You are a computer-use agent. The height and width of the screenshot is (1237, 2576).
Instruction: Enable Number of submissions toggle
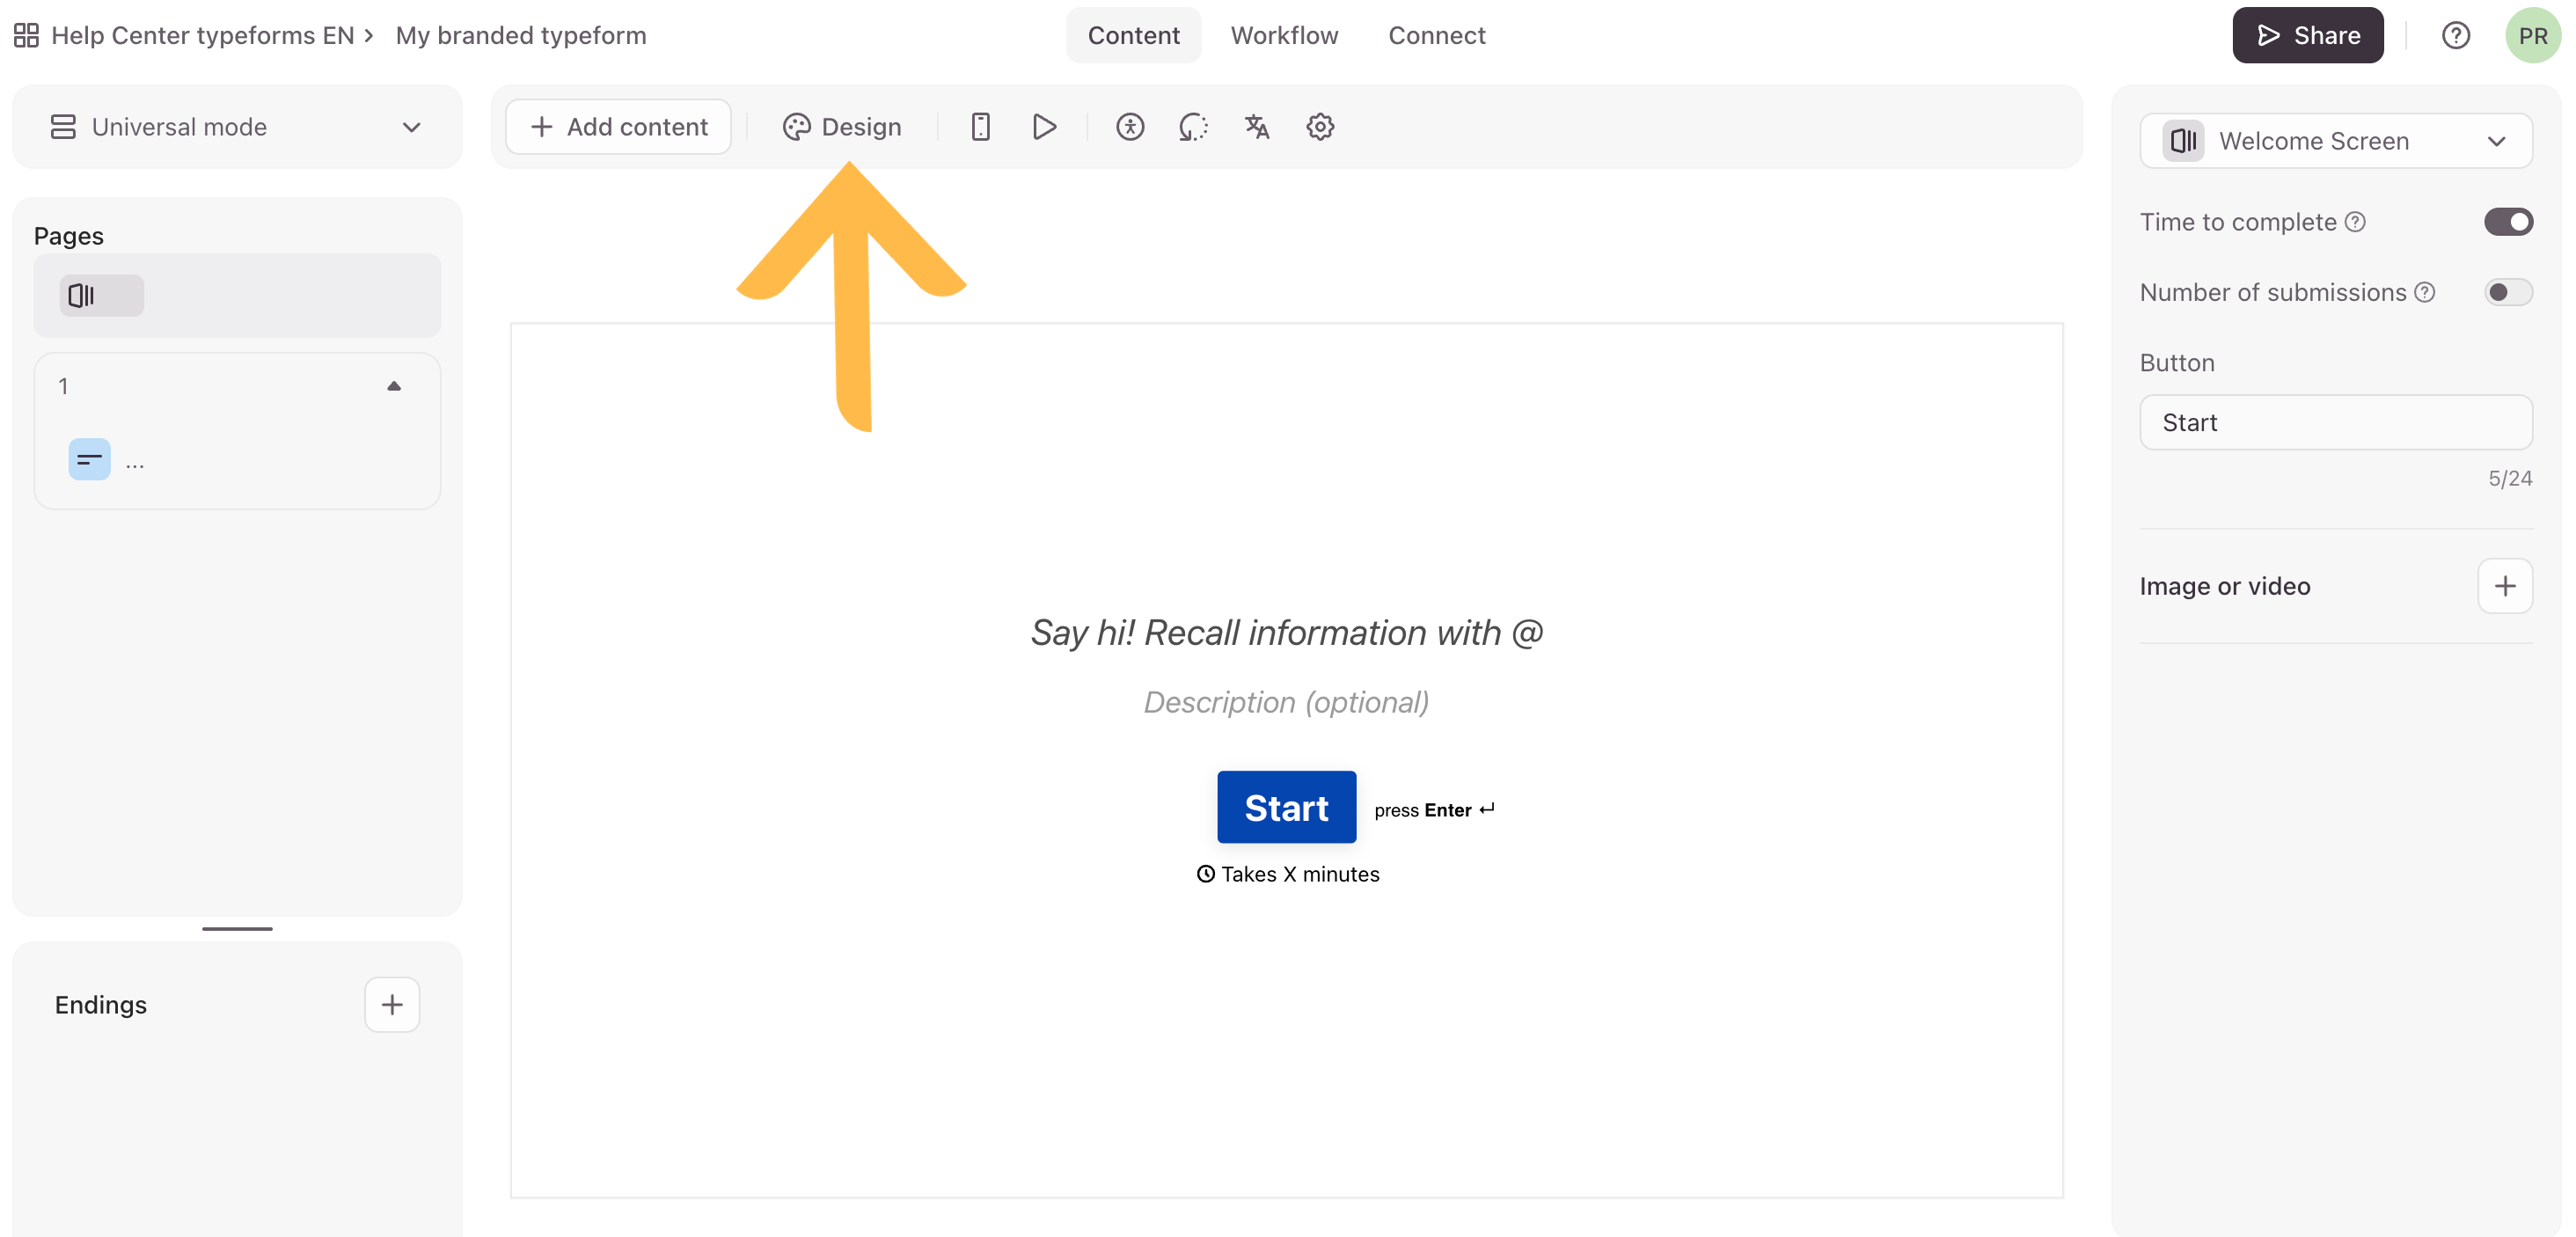coord(2507,292)
